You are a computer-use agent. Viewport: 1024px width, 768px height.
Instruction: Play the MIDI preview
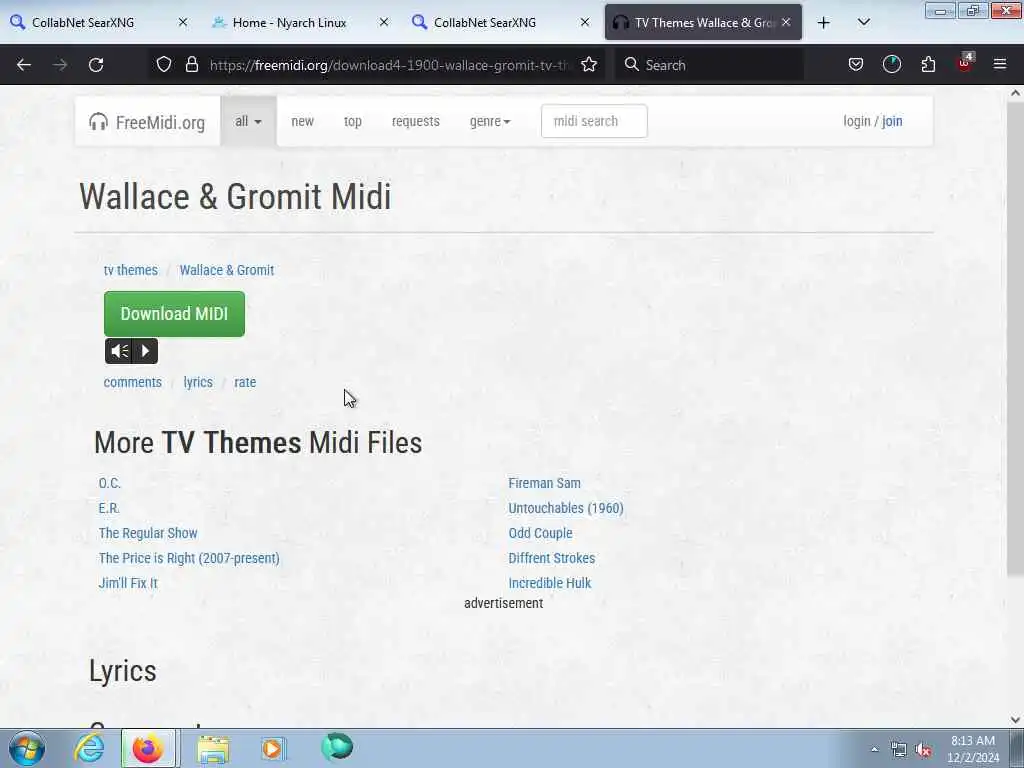click(145, 351)
